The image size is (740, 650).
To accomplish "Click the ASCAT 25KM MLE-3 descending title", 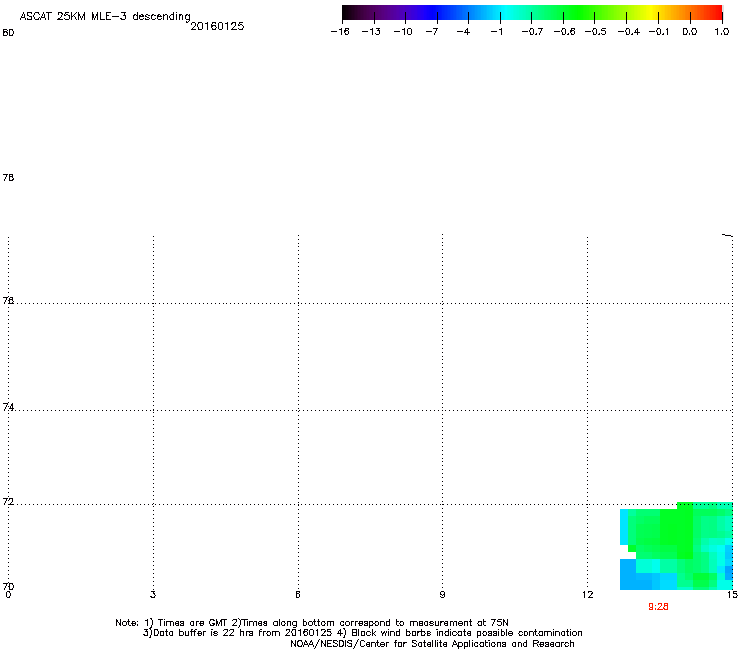I will [x=105, y=16].
